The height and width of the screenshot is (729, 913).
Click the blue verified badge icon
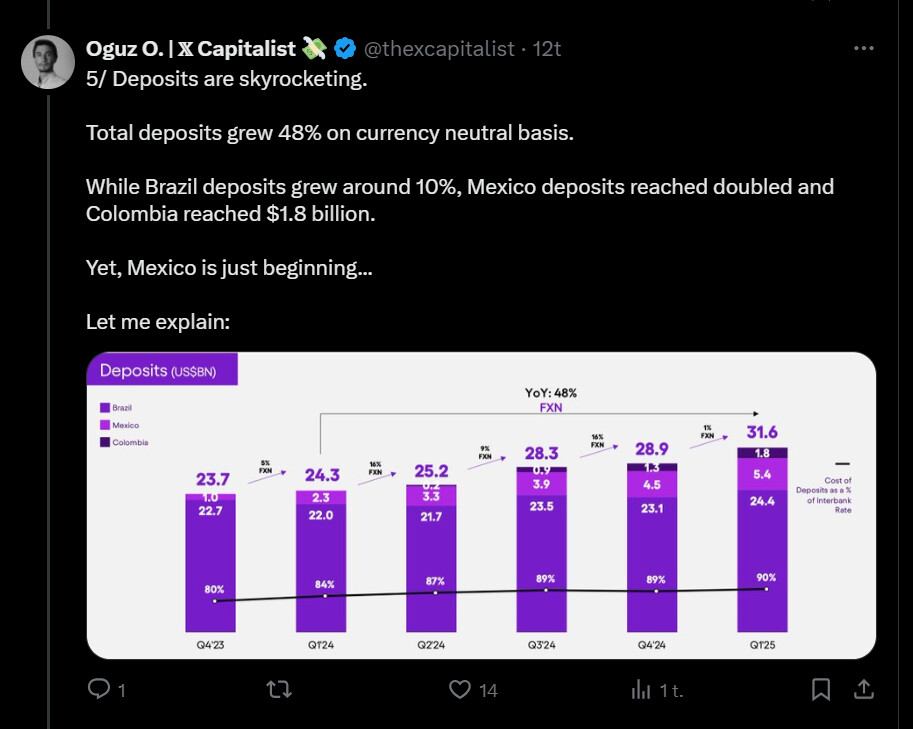pos(345,48)
